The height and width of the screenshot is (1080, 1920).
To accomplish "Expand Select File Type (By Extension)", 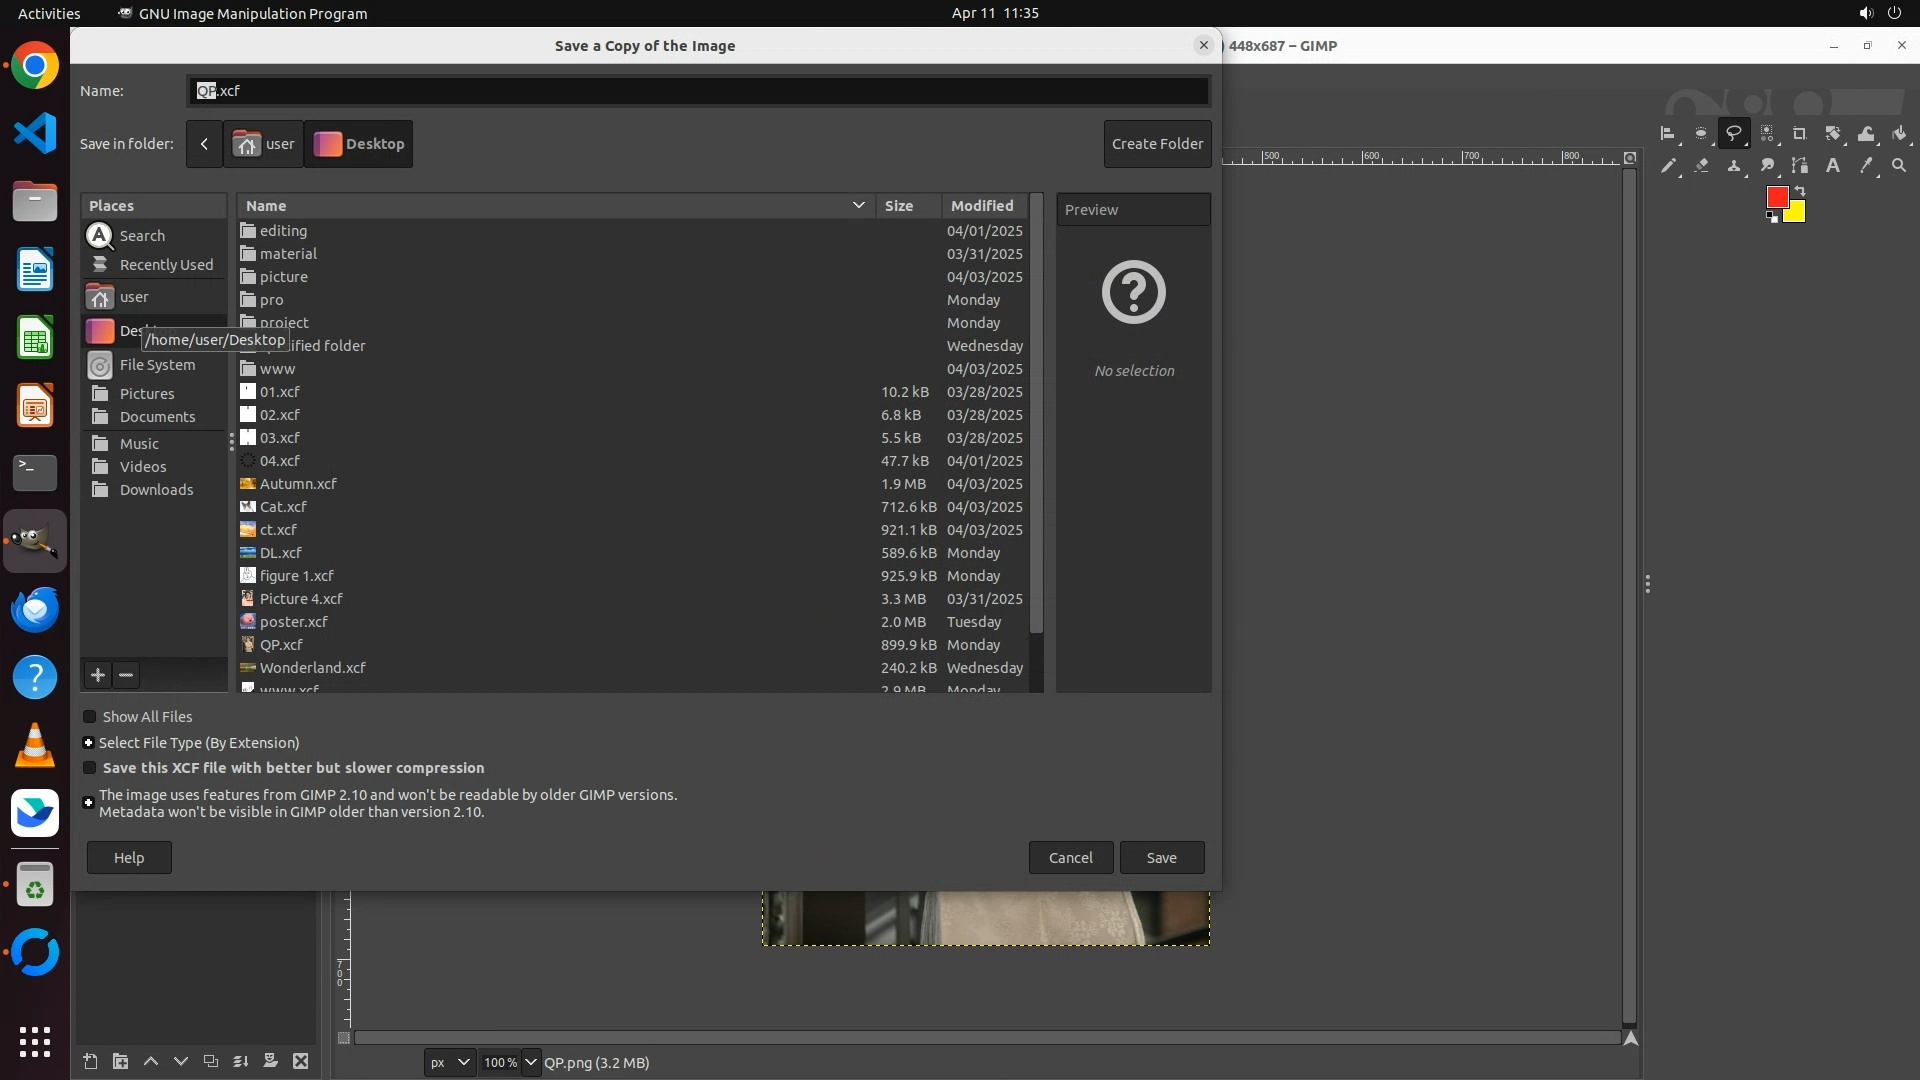I will (89, 743).
